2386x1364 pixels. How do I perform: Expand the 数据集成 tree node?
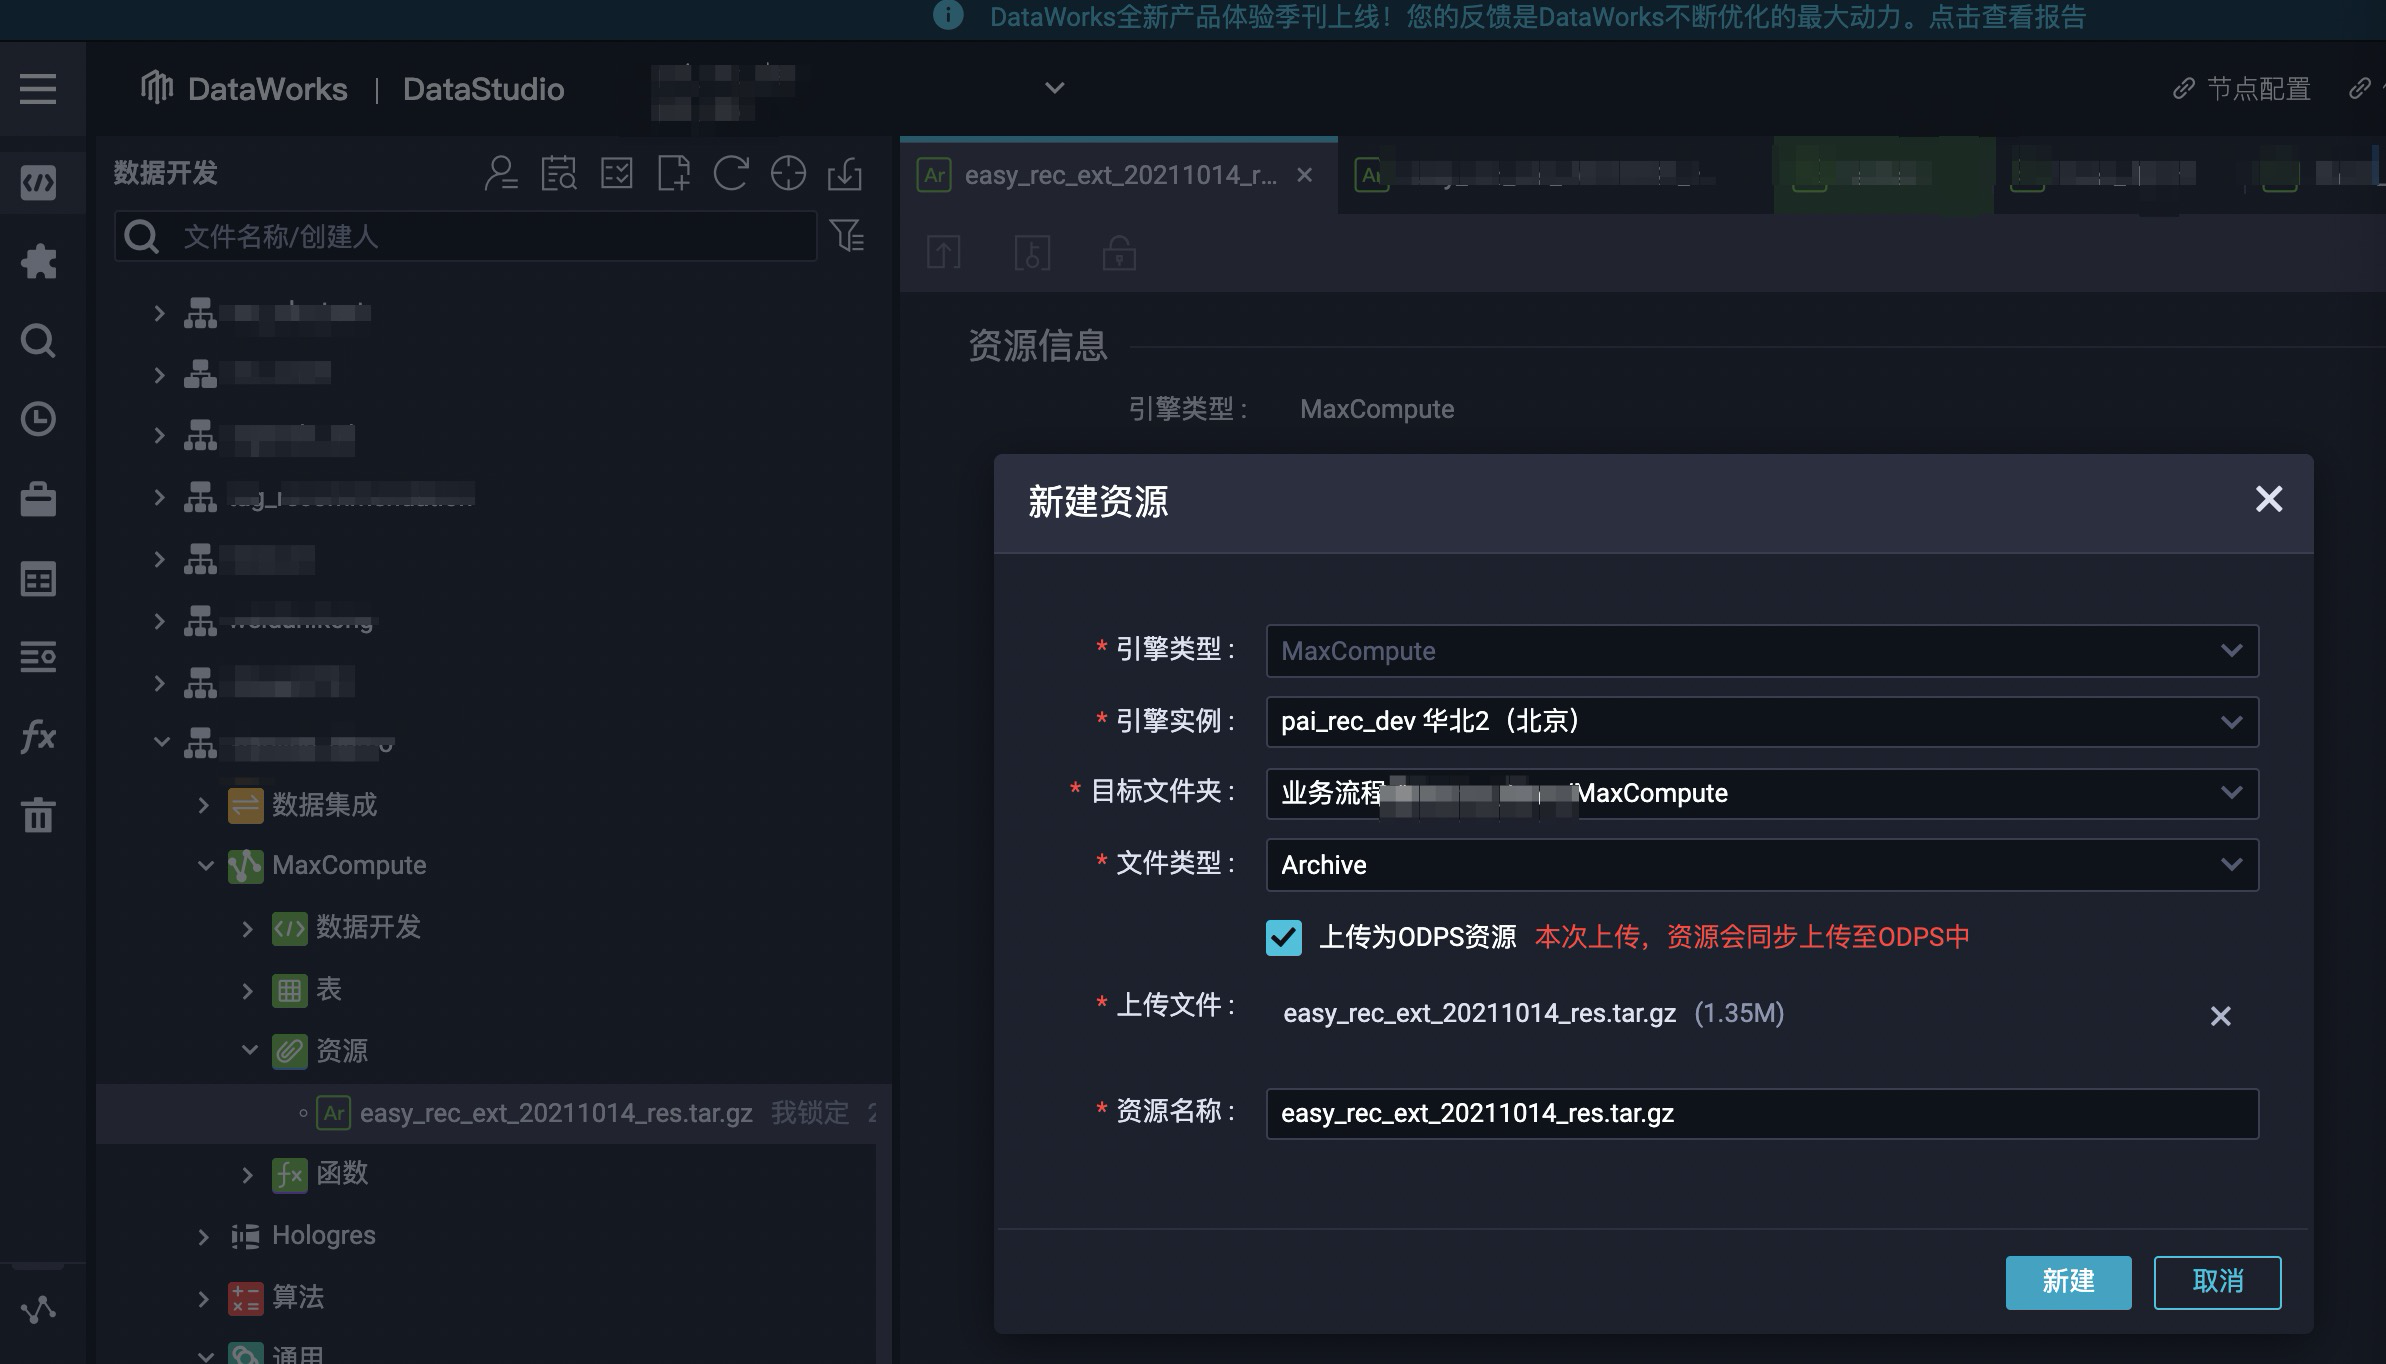[x=203, y=805]
